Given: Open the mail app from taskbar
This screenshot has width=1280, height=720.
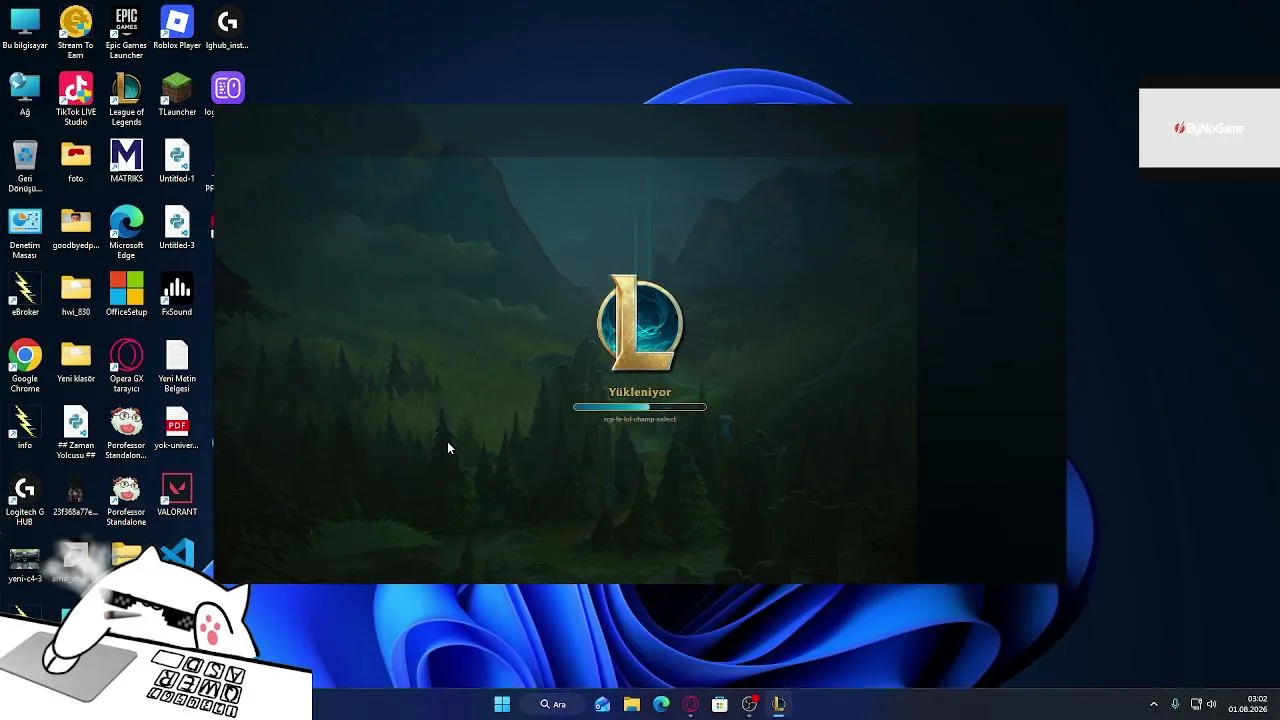Looking at the screenshot, I should 602,704.
